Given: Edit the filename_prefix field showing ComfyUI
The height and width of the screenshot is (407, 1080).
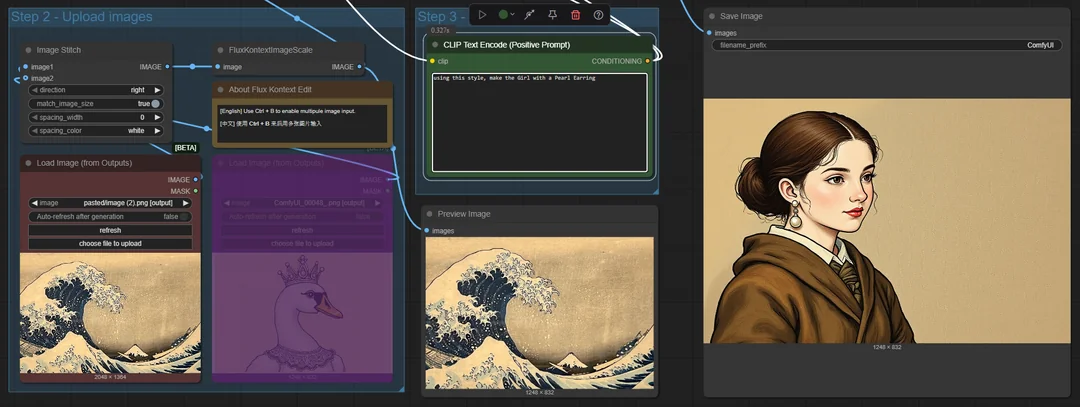Looking at the screenshot, I should (887, 45).
